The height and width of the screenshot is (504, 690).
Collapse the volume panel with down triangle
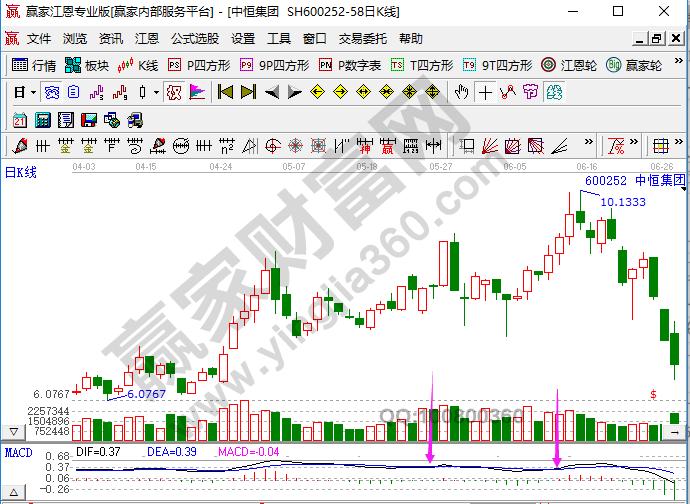click(12, 431)
